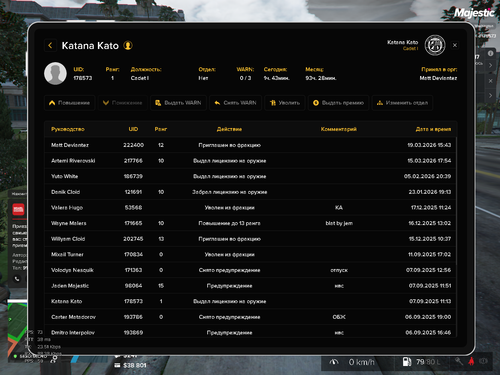Image resolution: width=500 pixels, height=375 pixels.
Task: Click the up-chevron icon on Повышение
Action: click(x=52, y=103)
